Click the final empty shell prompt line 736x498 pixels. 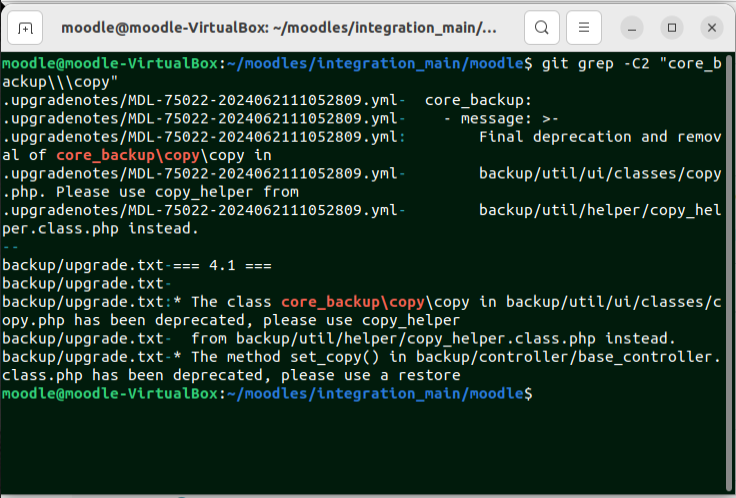pos(268,393)
